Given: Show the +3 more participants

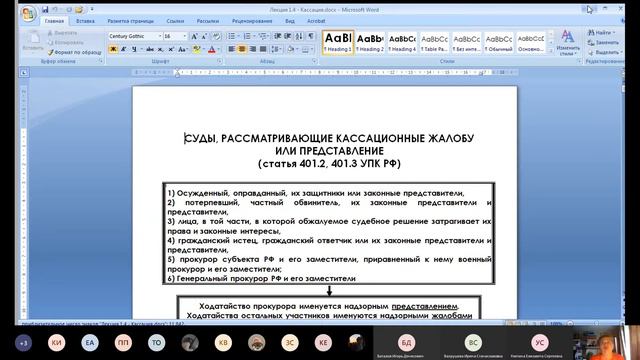Looking at the screenshot, I should 23,343.
